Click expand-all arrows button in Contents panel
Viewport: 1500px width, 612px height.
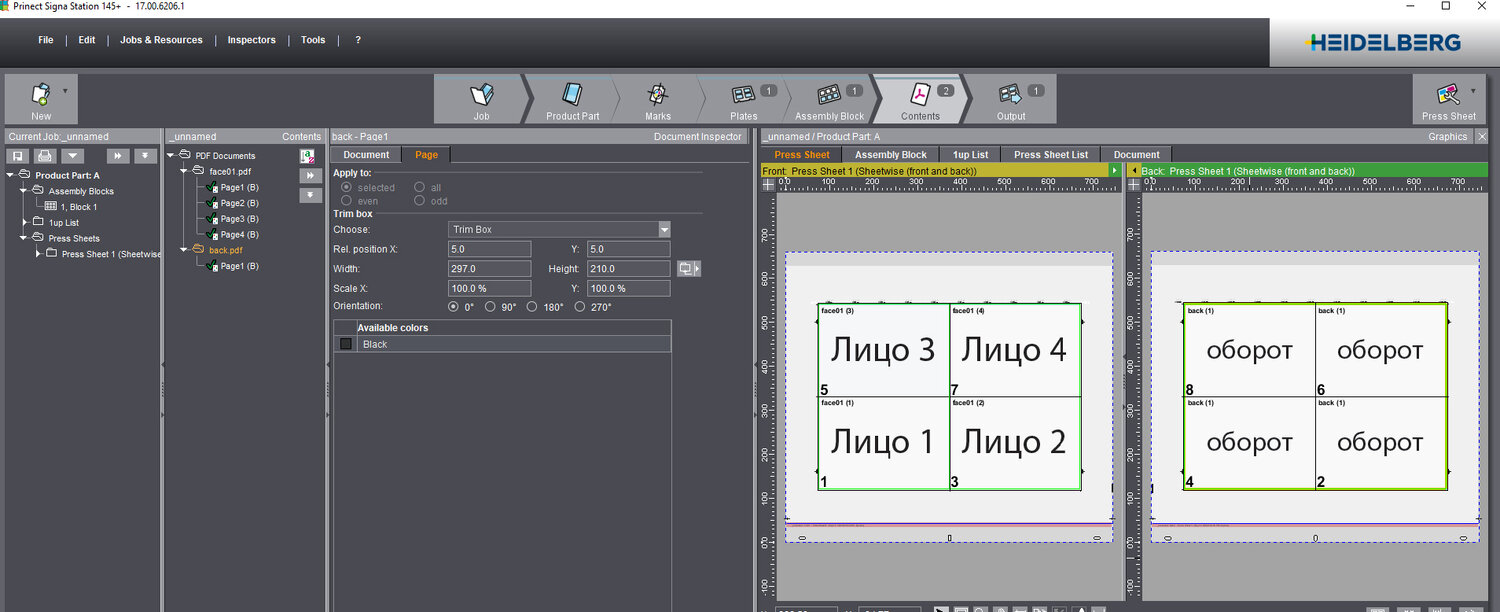point(310,176)
